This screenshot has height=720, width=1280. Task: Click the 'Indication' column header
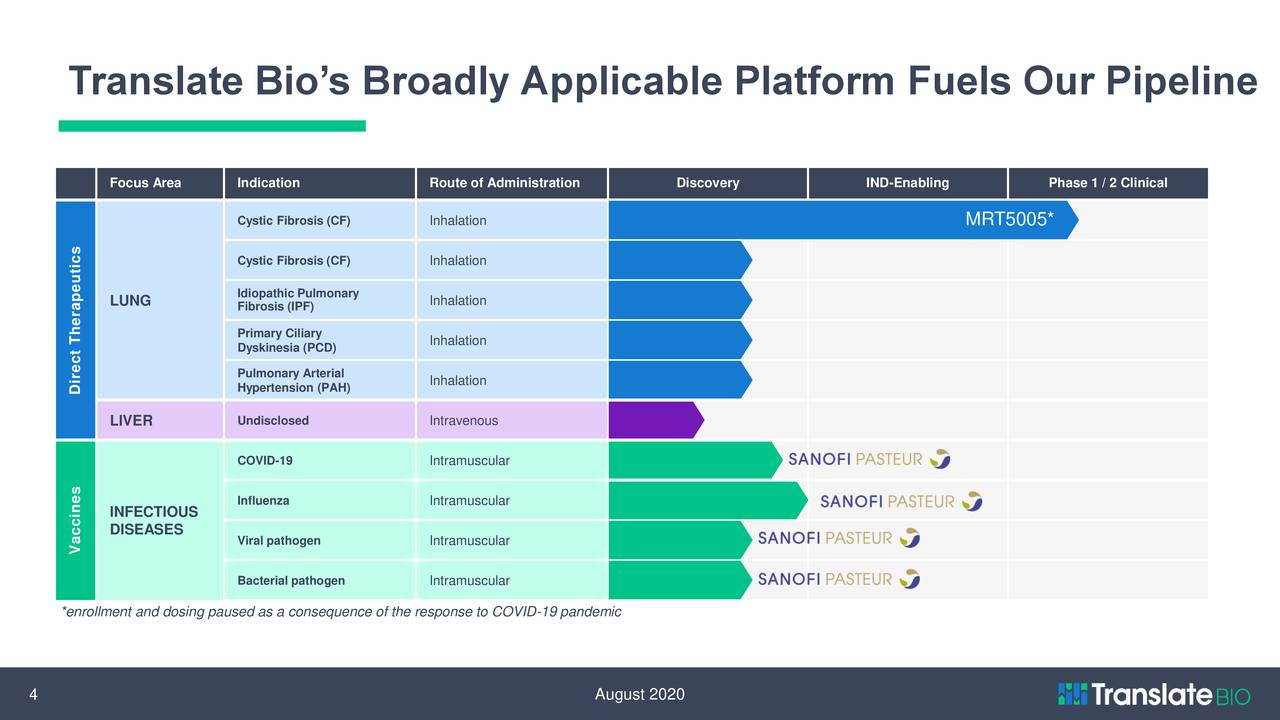319,183
